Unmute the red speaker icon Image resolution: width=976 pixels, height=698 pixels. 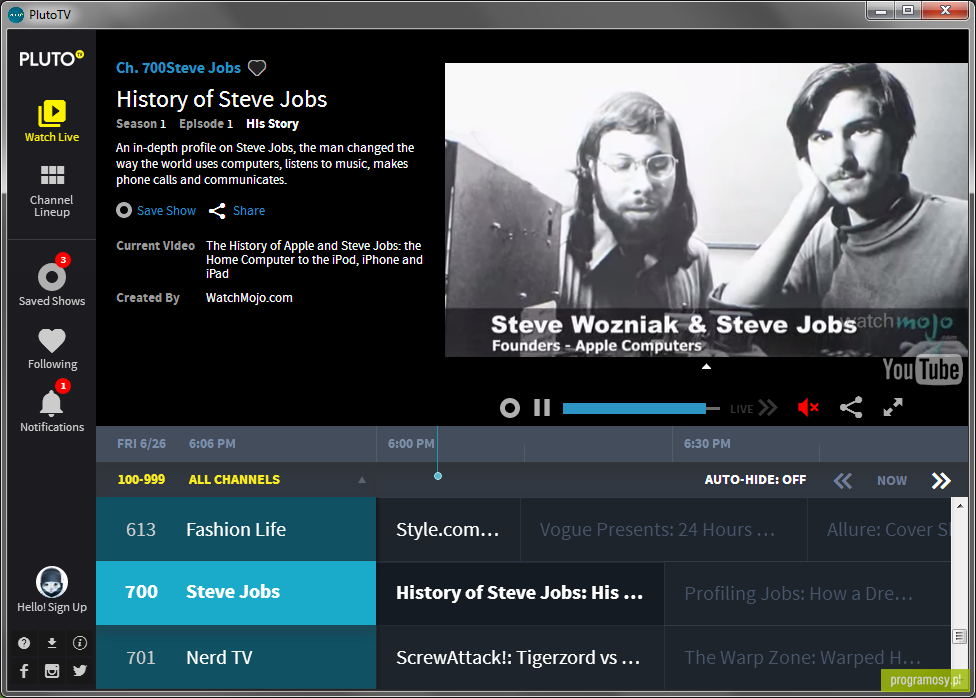coord(808,408)
